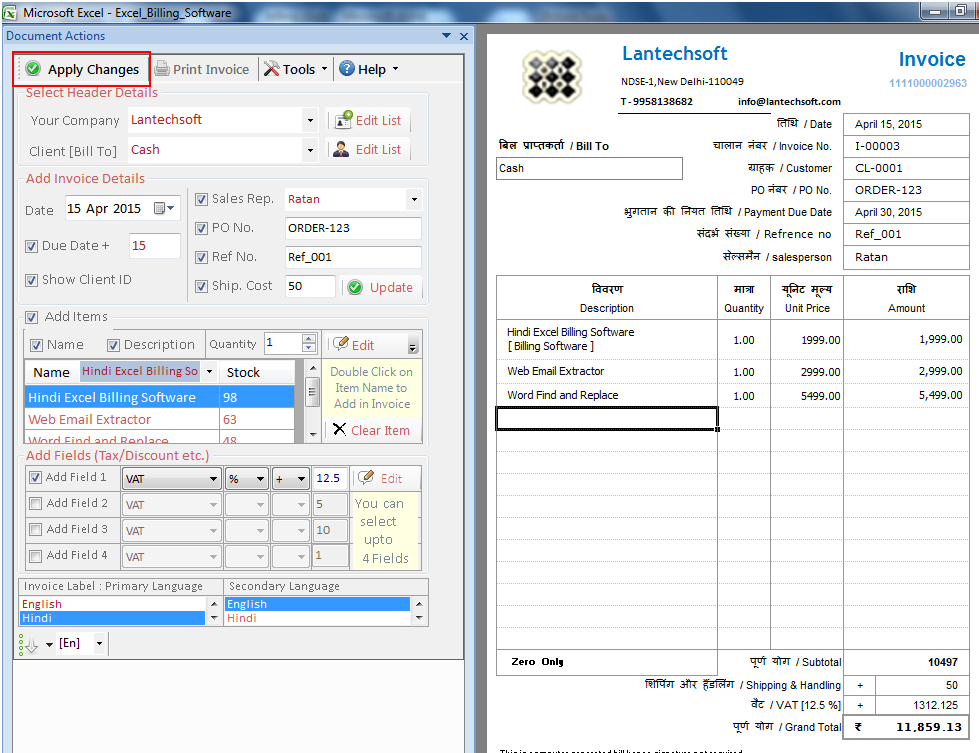This screenshot has width=979, height=753.
Task: Click the Due Date days field
Action: (x=154, y=246)
